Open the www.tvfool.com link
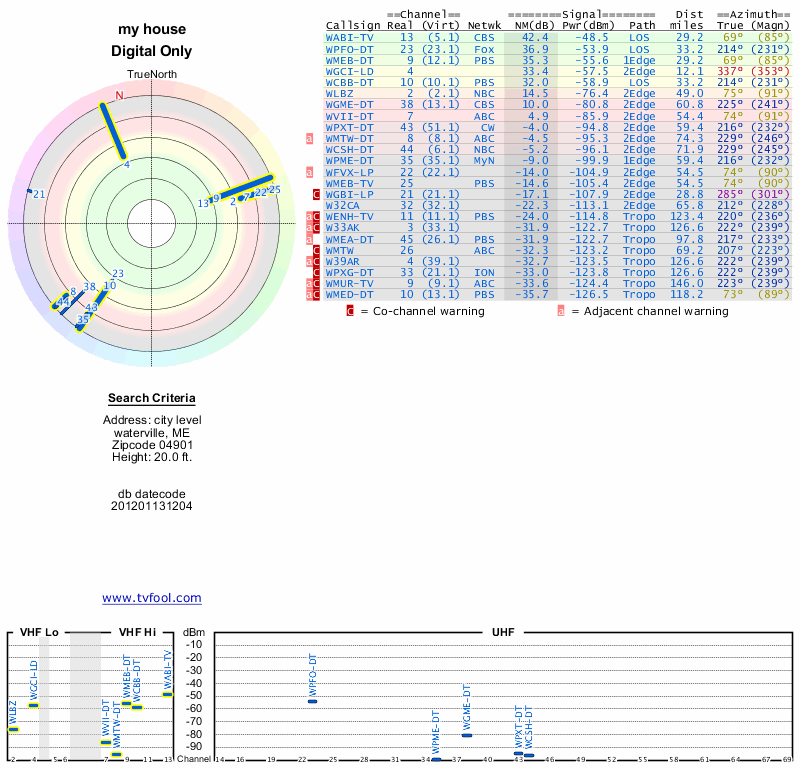800x768 pixels. coord(152,598)
